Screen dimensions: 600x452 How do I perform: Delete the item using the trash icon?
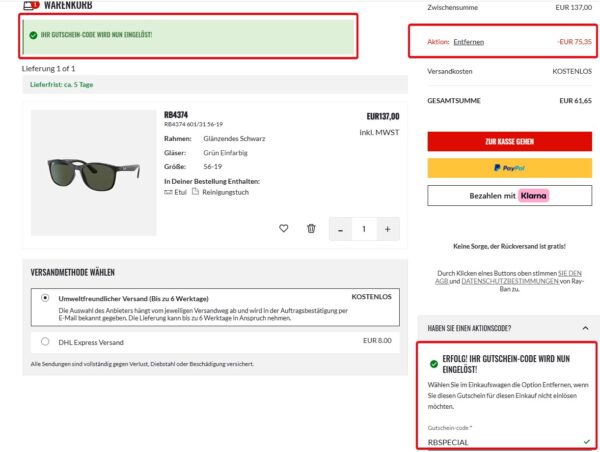coord(311,229)
